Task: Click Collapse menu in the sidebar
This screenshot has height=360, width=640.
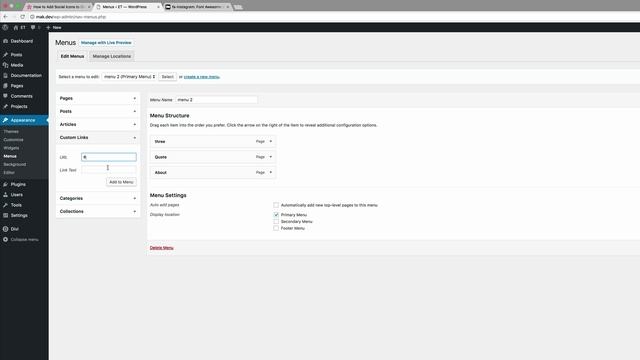Action: click(24, 240)
